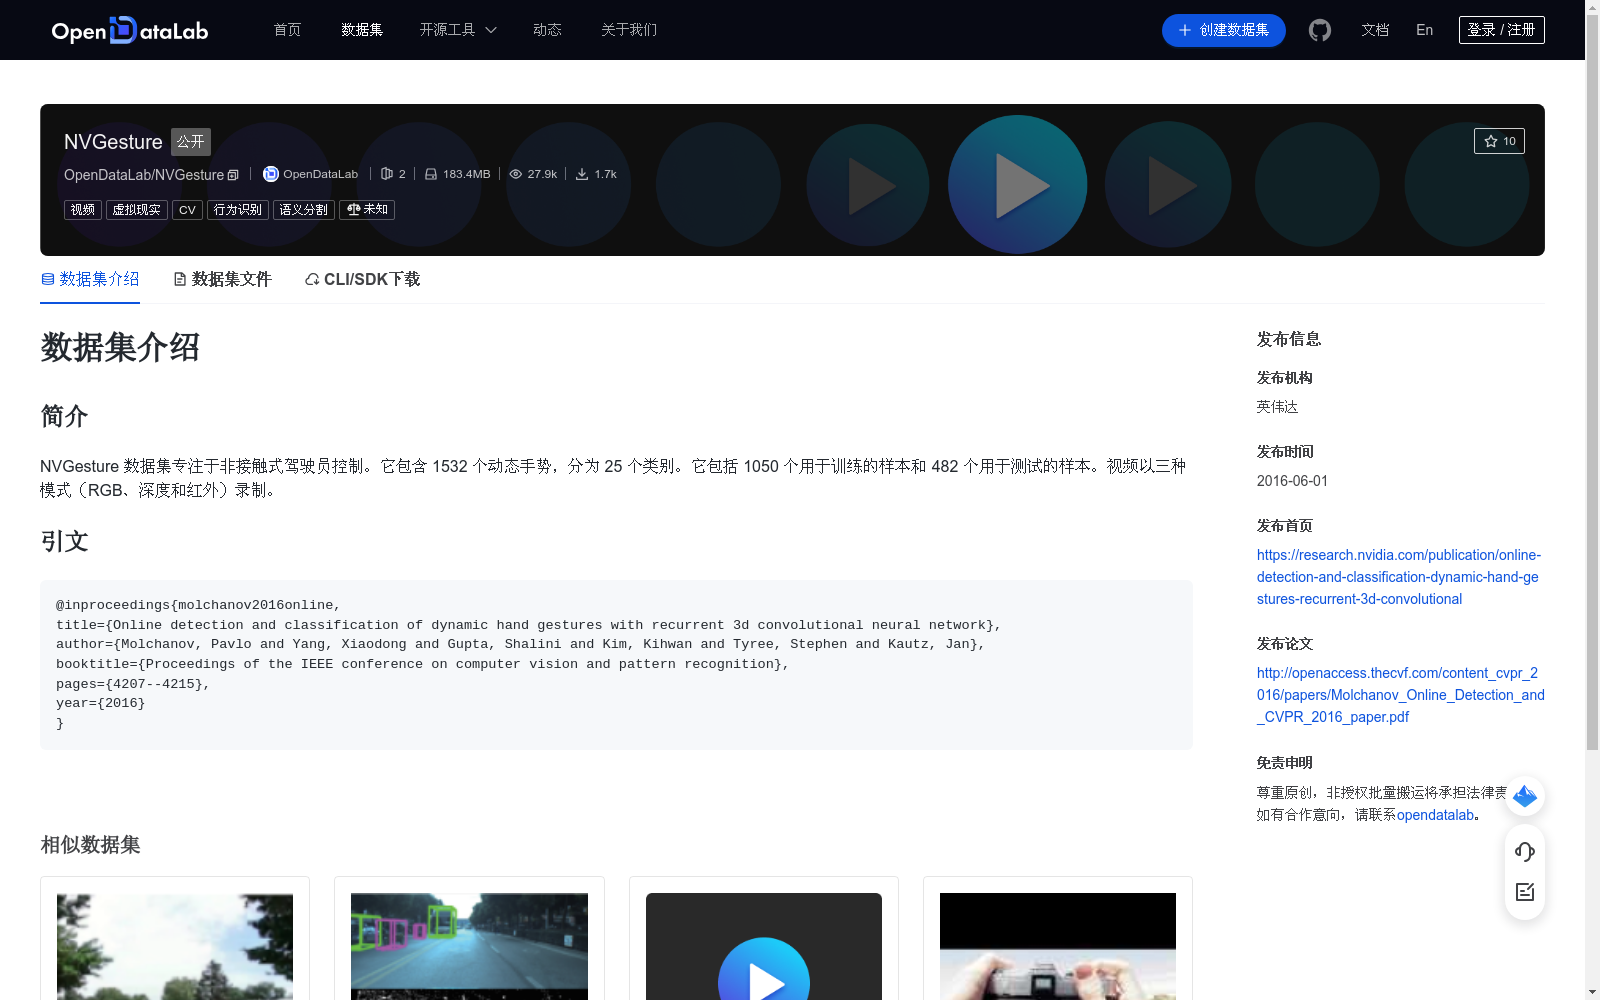Go to 首页 in the navigation
The image size is (1600, 1000).
click(288, 30)
